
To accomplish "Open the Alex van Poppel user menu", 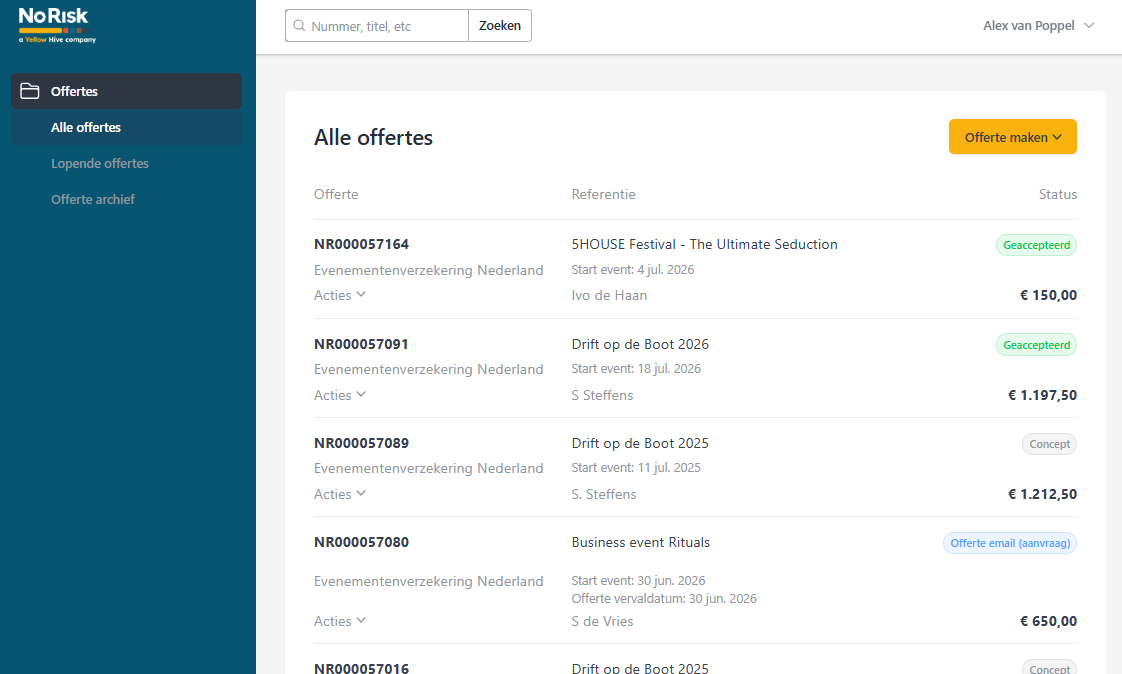I will pos(1038,26).
